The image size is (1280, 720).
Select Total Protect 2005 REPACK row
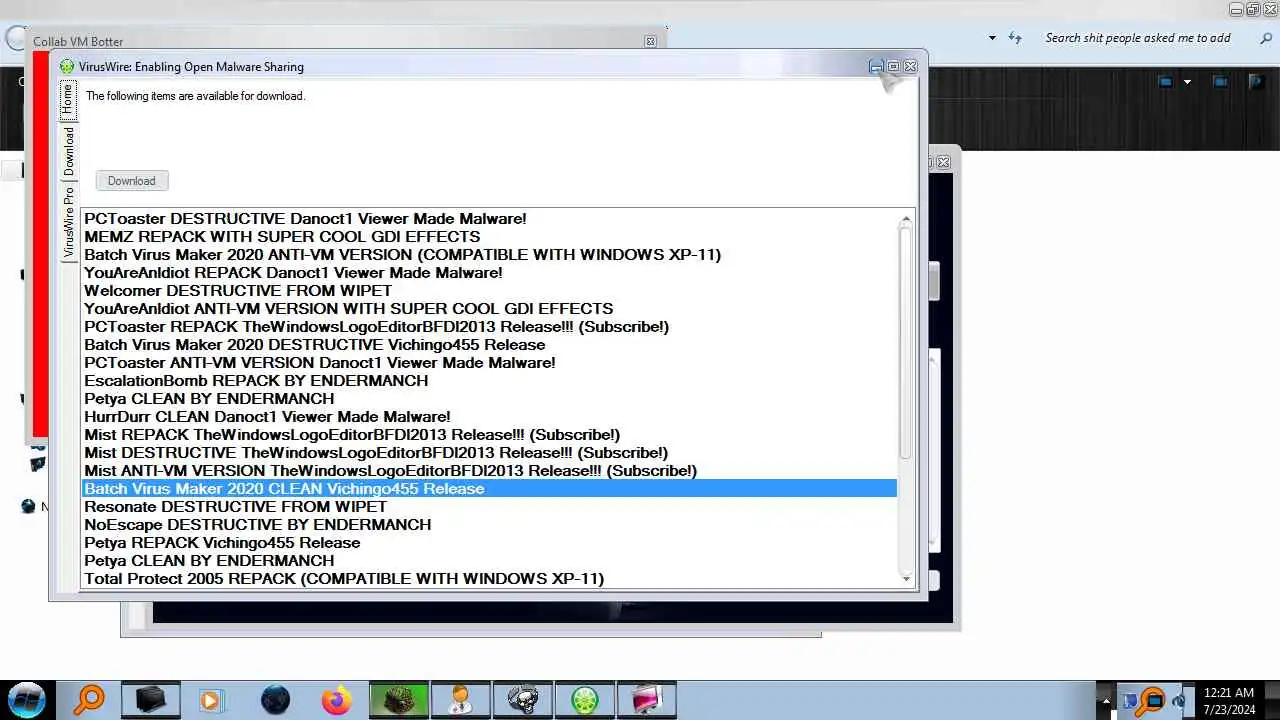(x=490, y=579)
